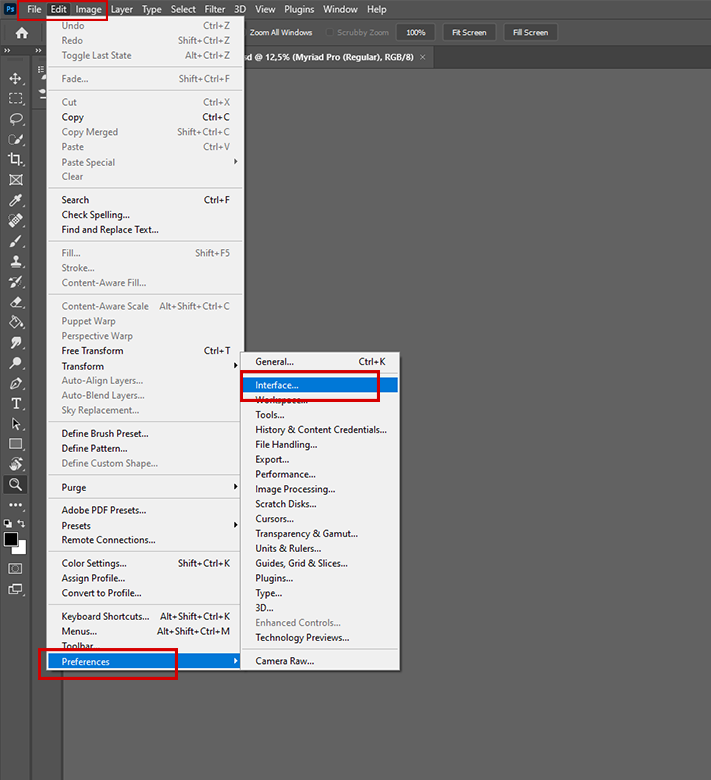Select the Smudge tool
This screenshot has width=711, height=780.
pos(15,343)
